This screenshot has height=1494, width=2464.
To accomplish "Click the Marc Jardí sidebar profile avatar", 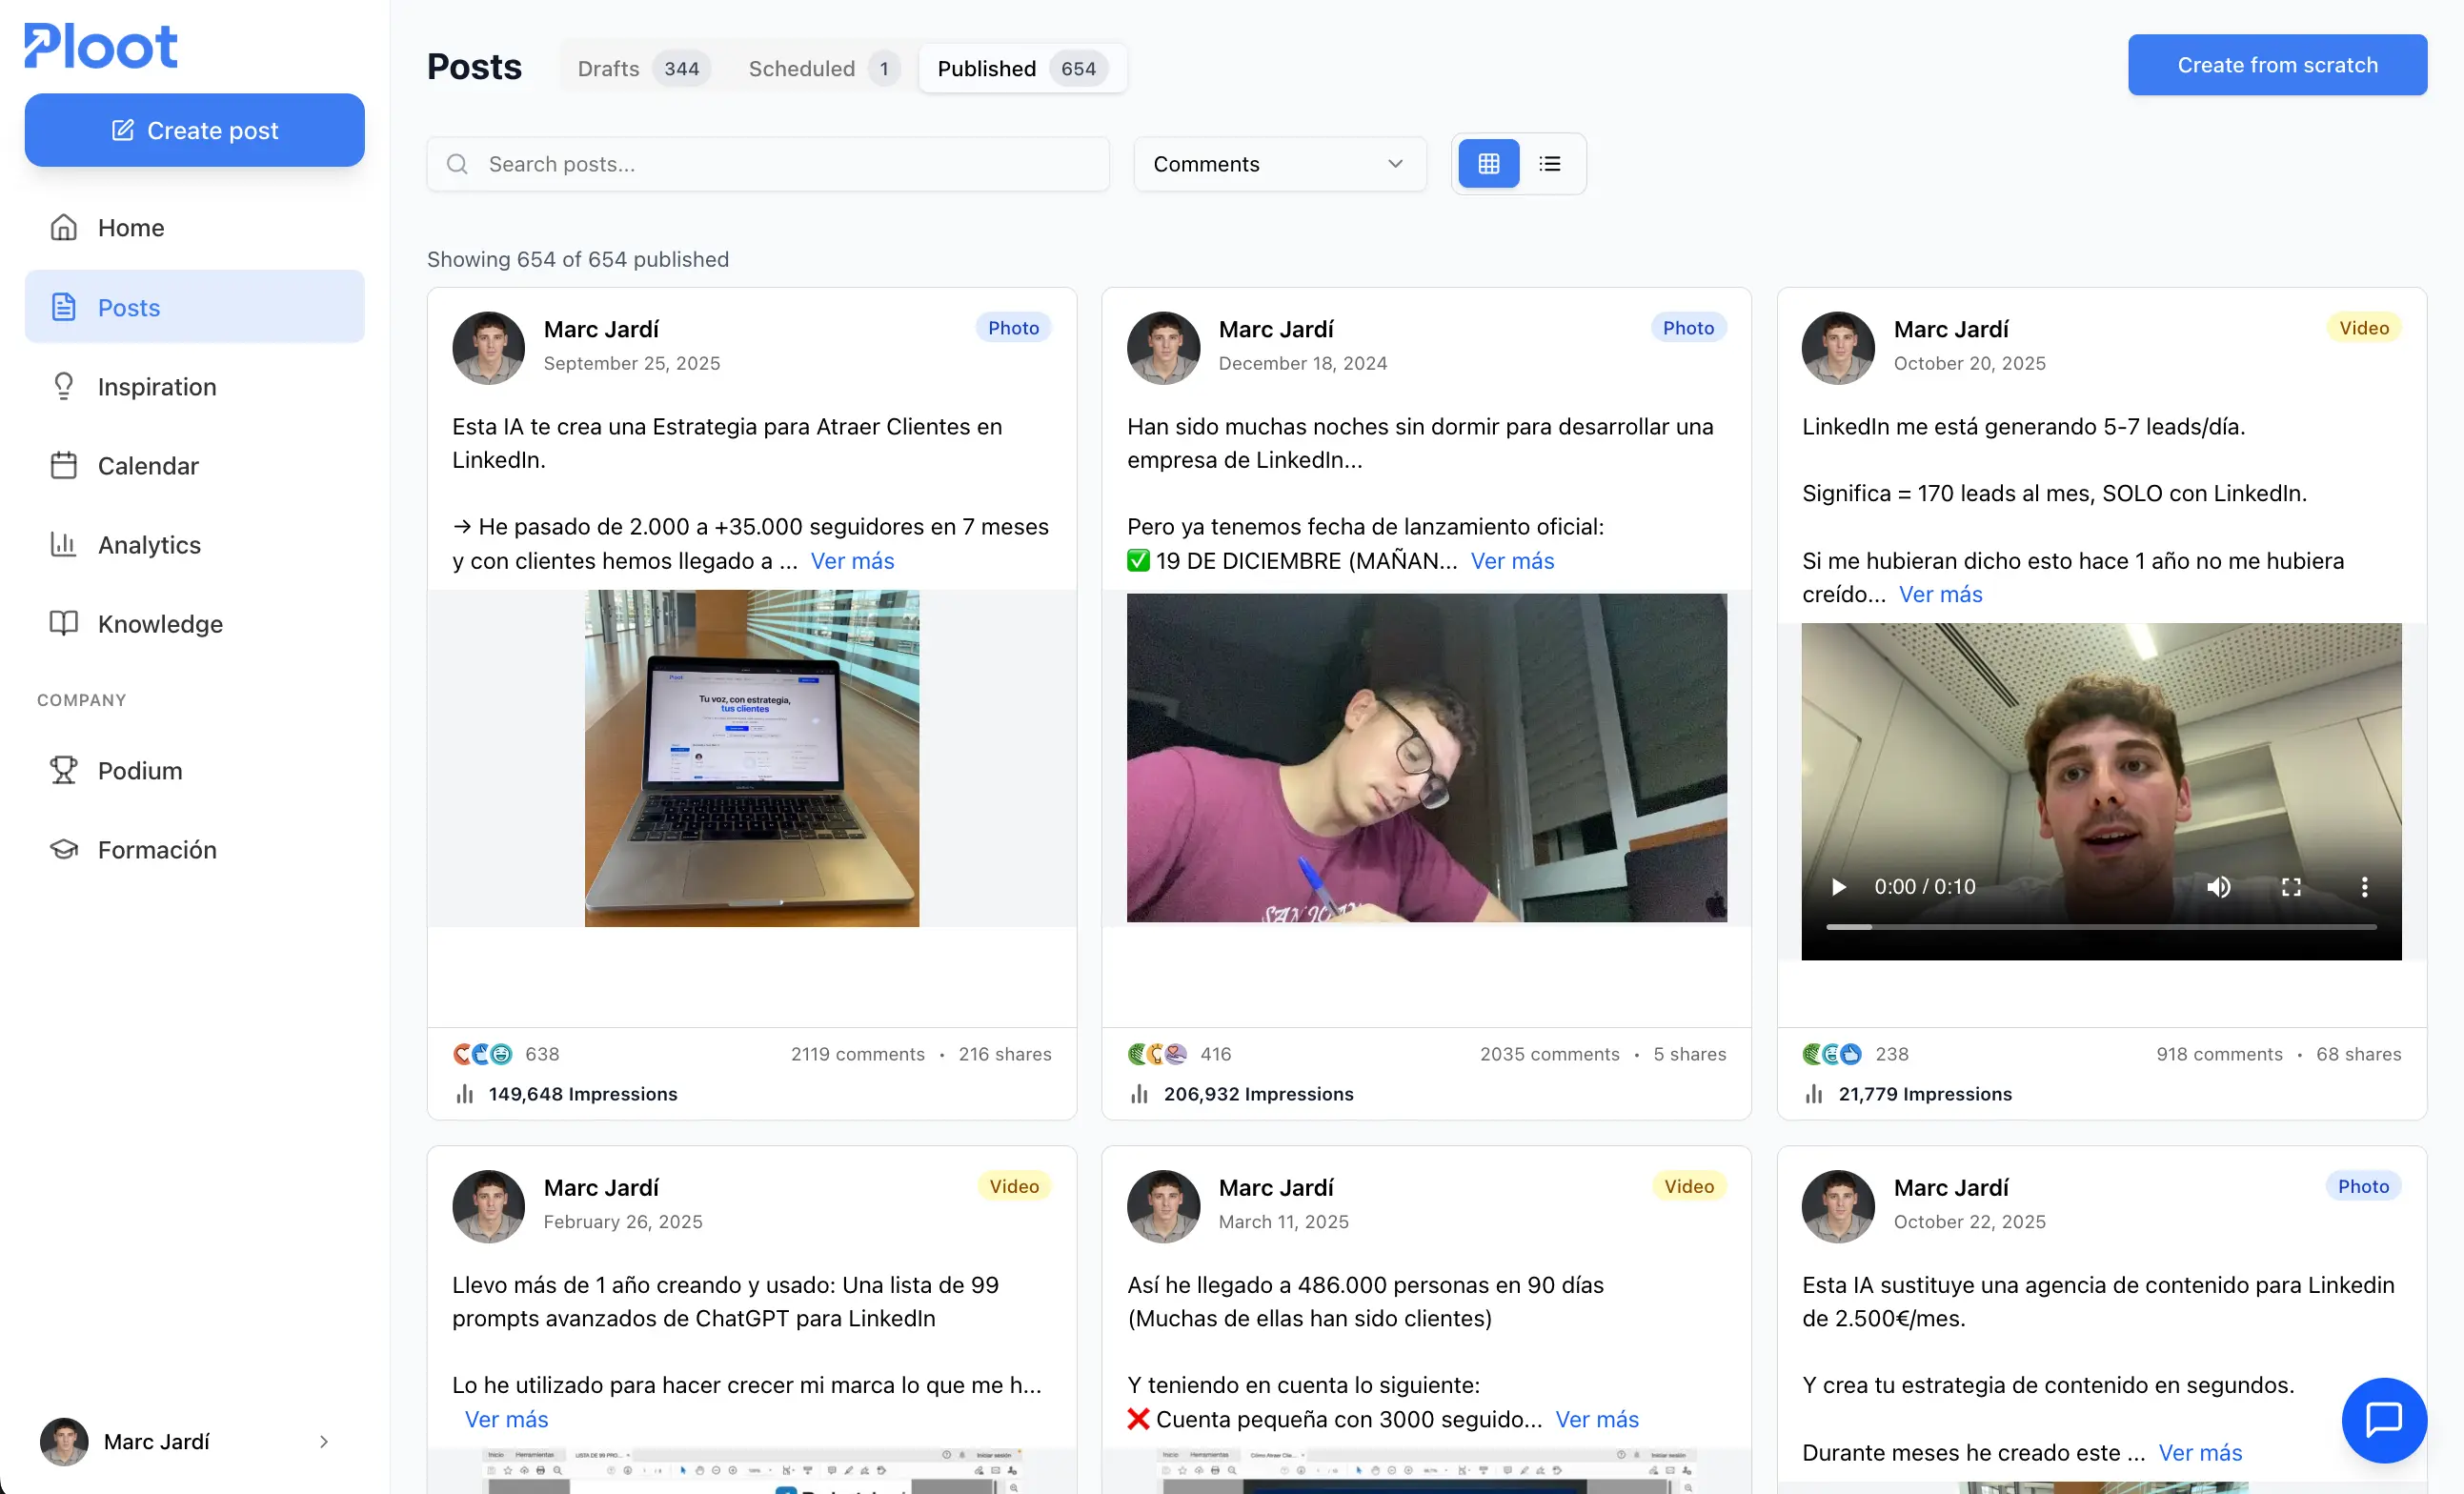I will pyautogui.click(x=64, y=1441).
